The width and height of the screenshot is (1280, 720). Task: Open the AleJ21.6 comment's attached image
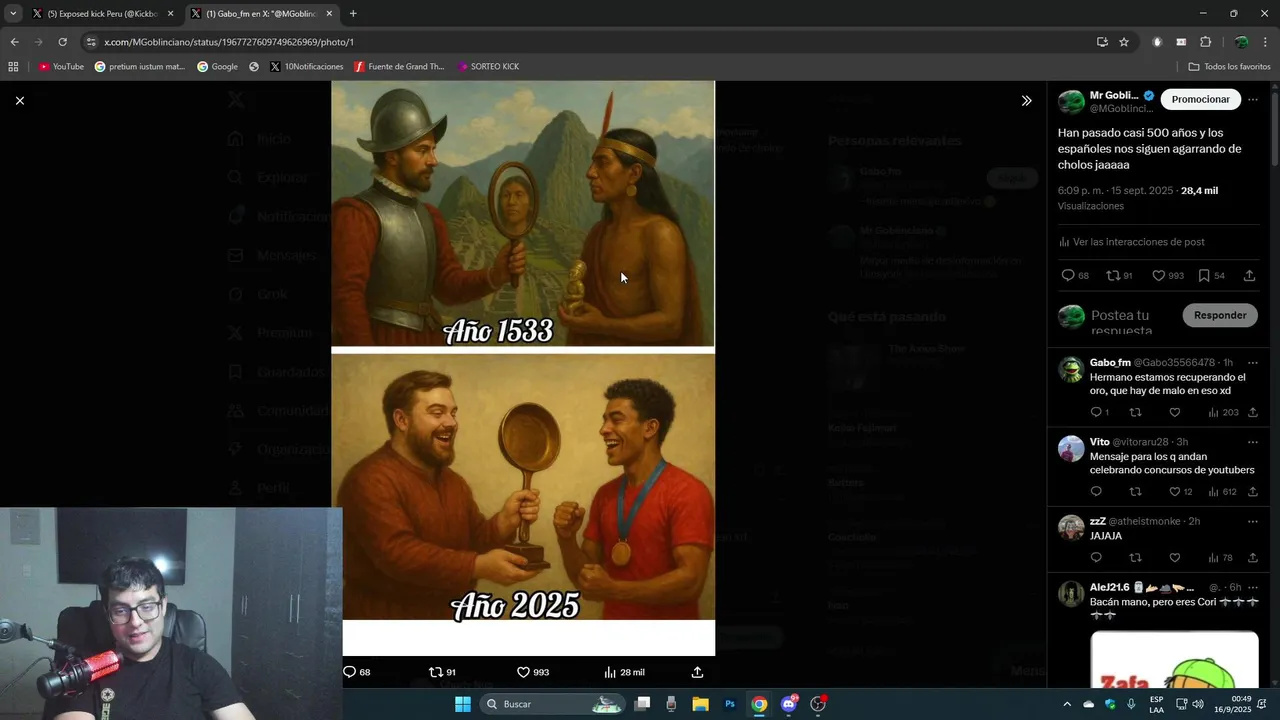[x=1174, y=659]
